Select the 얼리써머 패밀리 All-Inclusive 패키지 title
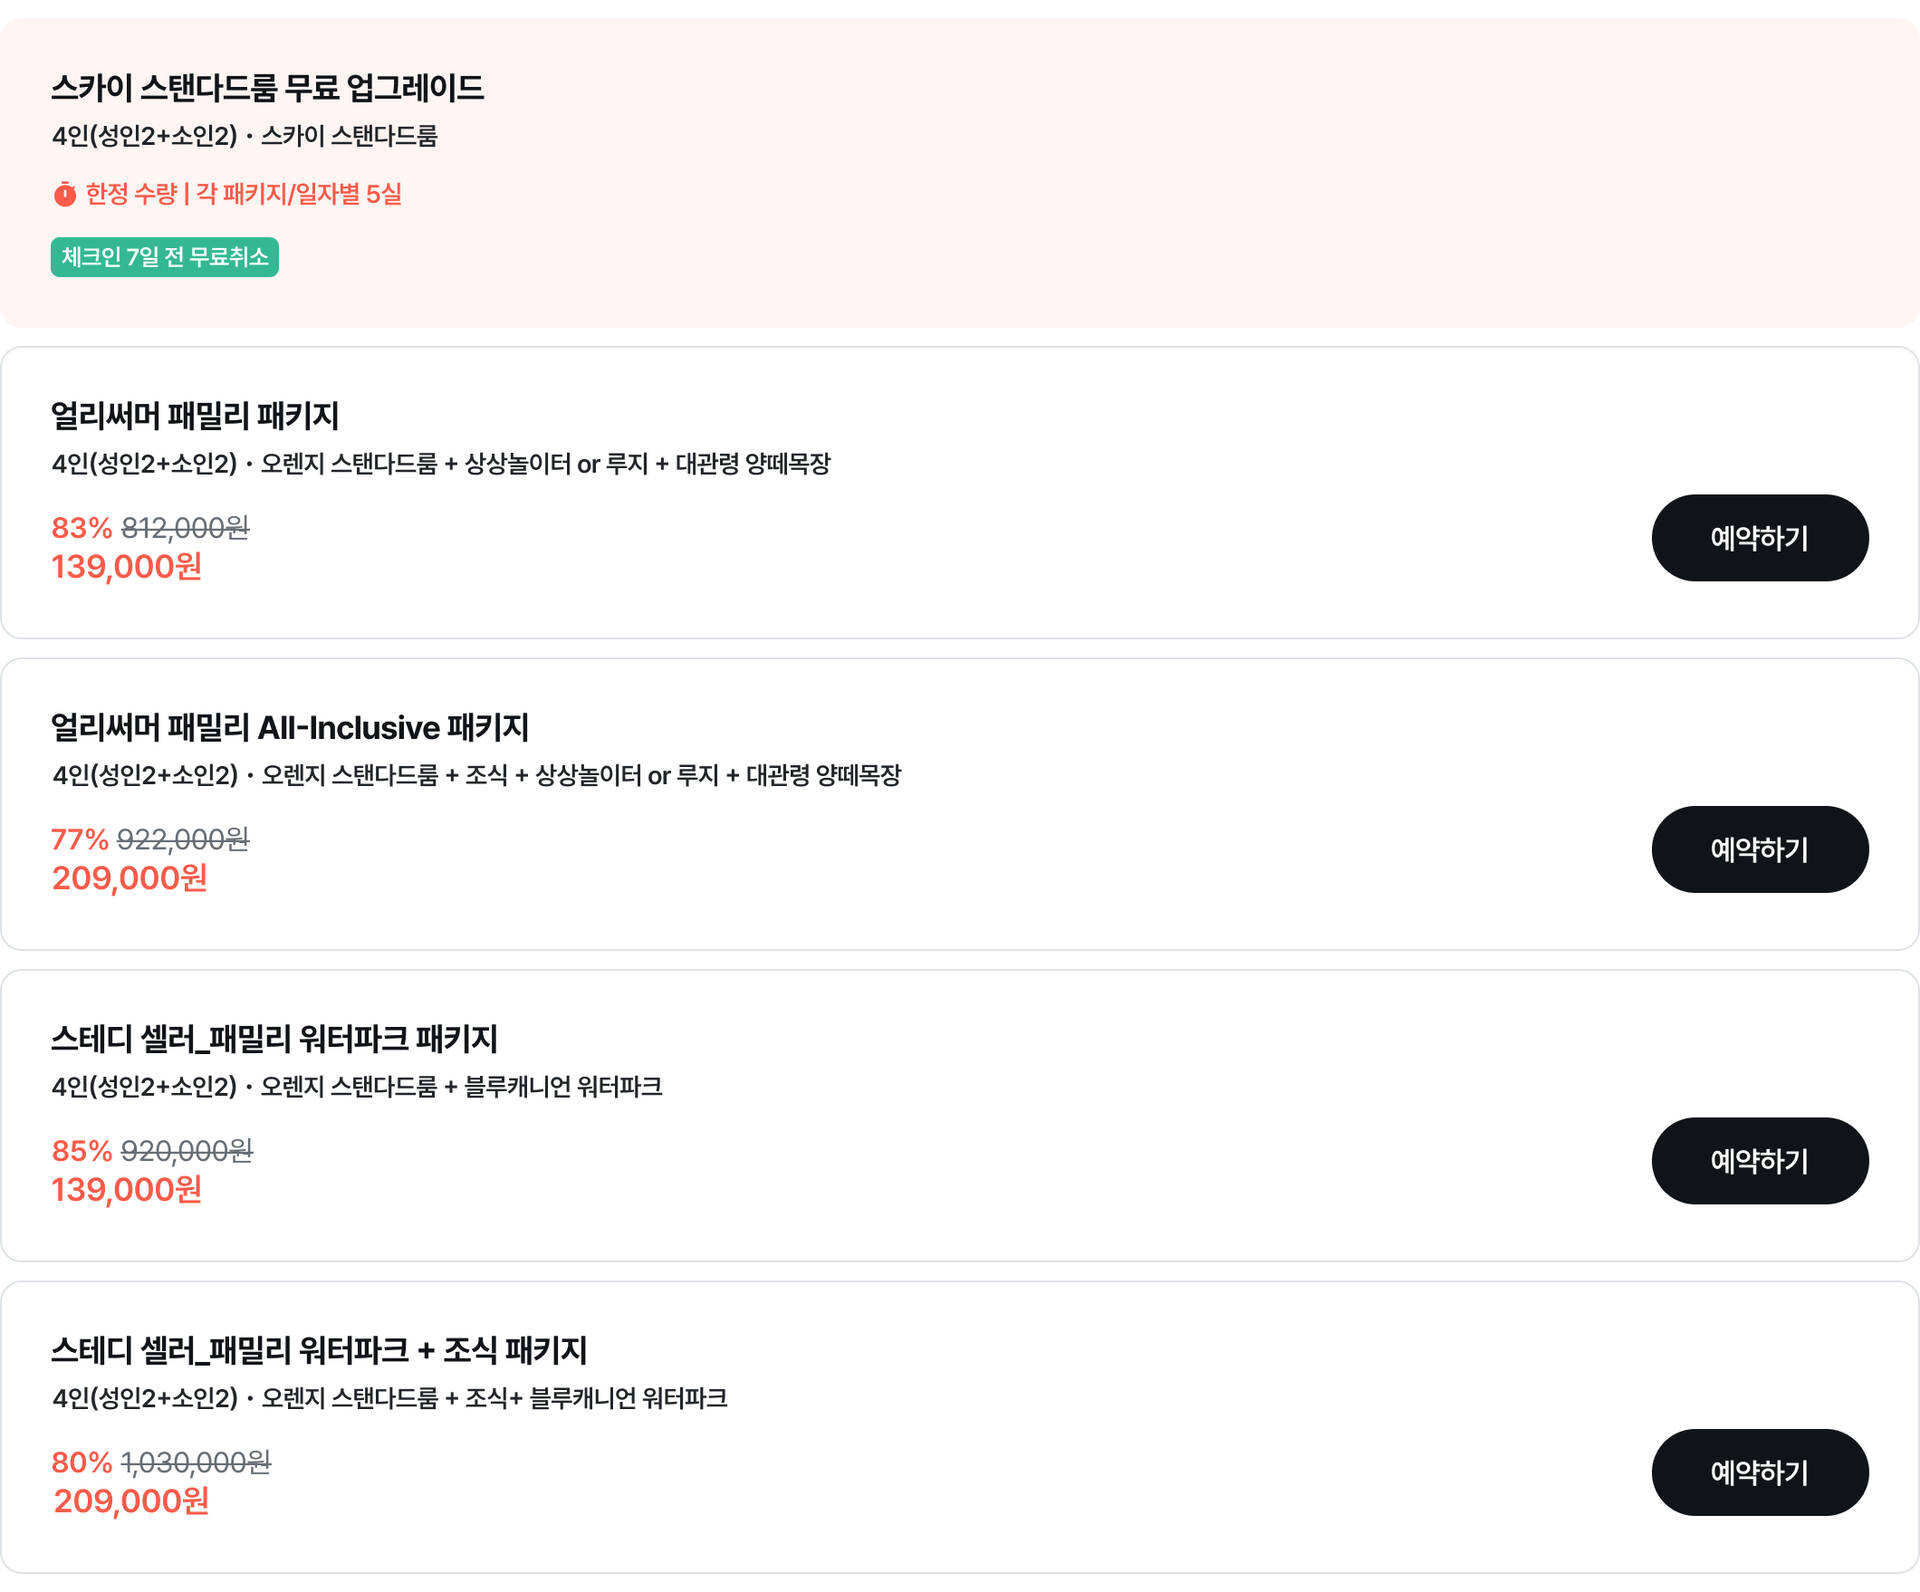The height and width of the screenshot is (1592, 1920). 290,727
